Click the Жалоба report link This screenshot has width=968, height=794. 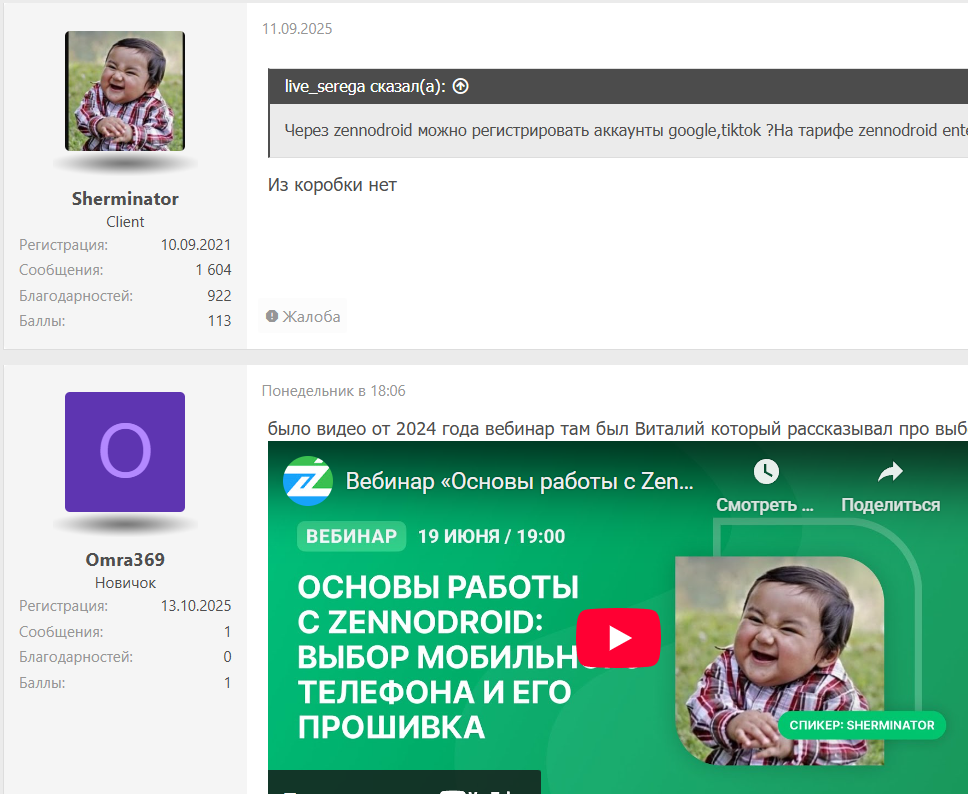303,317
